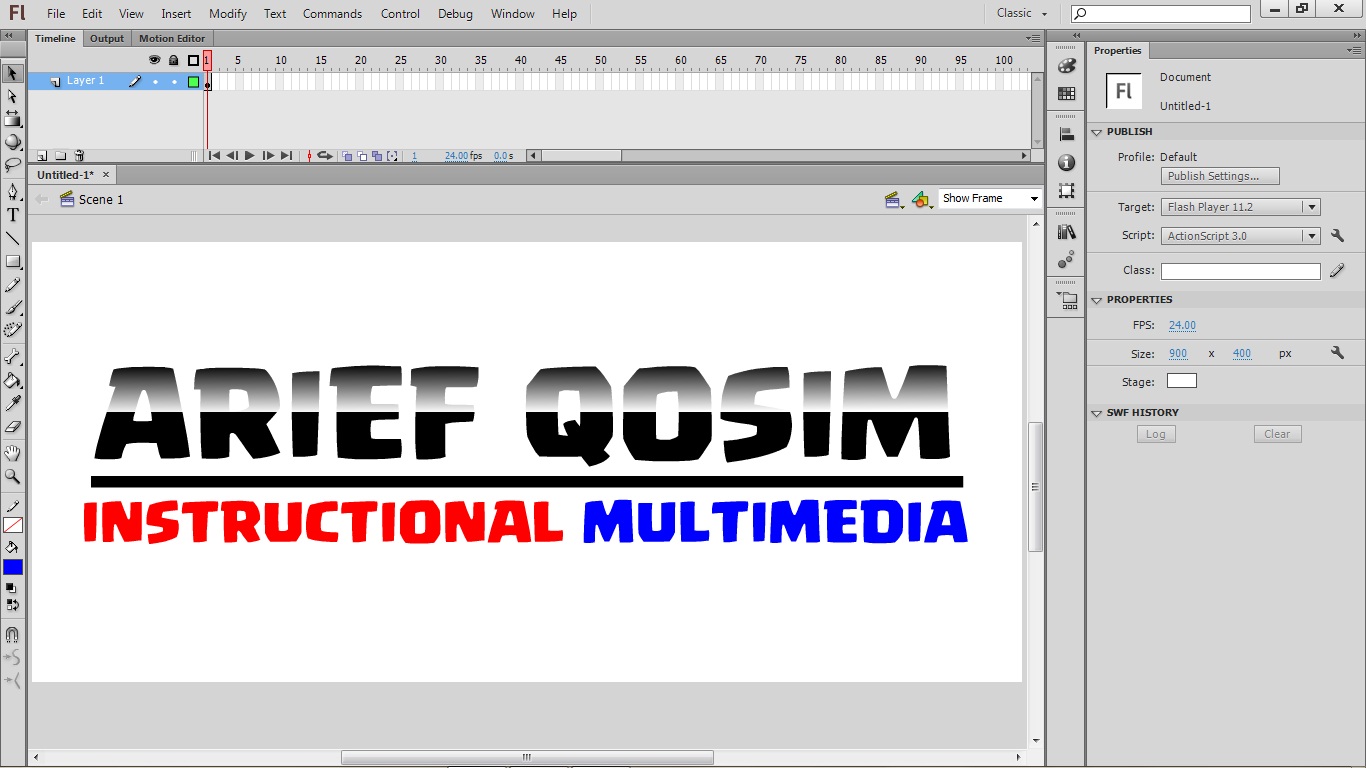Screen dimensions: 1366x768
Task: Select the Eraser tool
Action: [13, 427]
